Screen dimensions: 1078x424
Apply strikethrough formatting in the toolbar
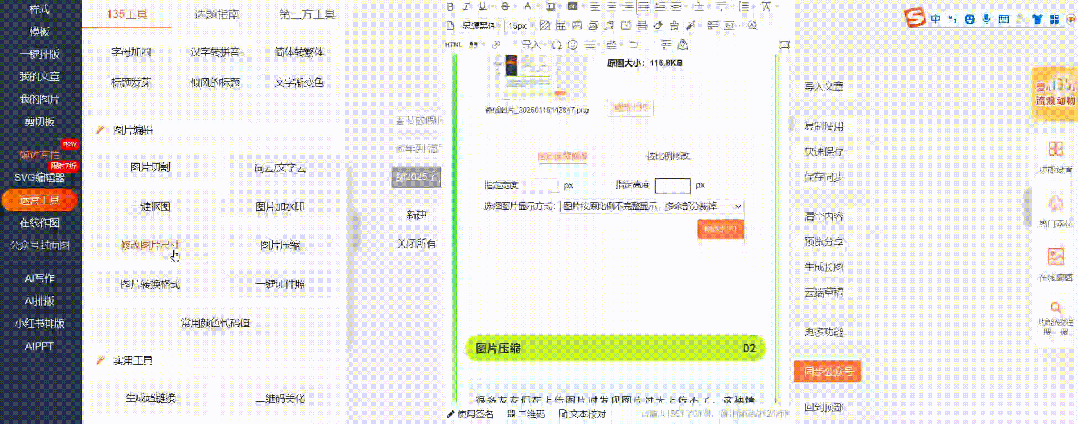pos(505,6)
